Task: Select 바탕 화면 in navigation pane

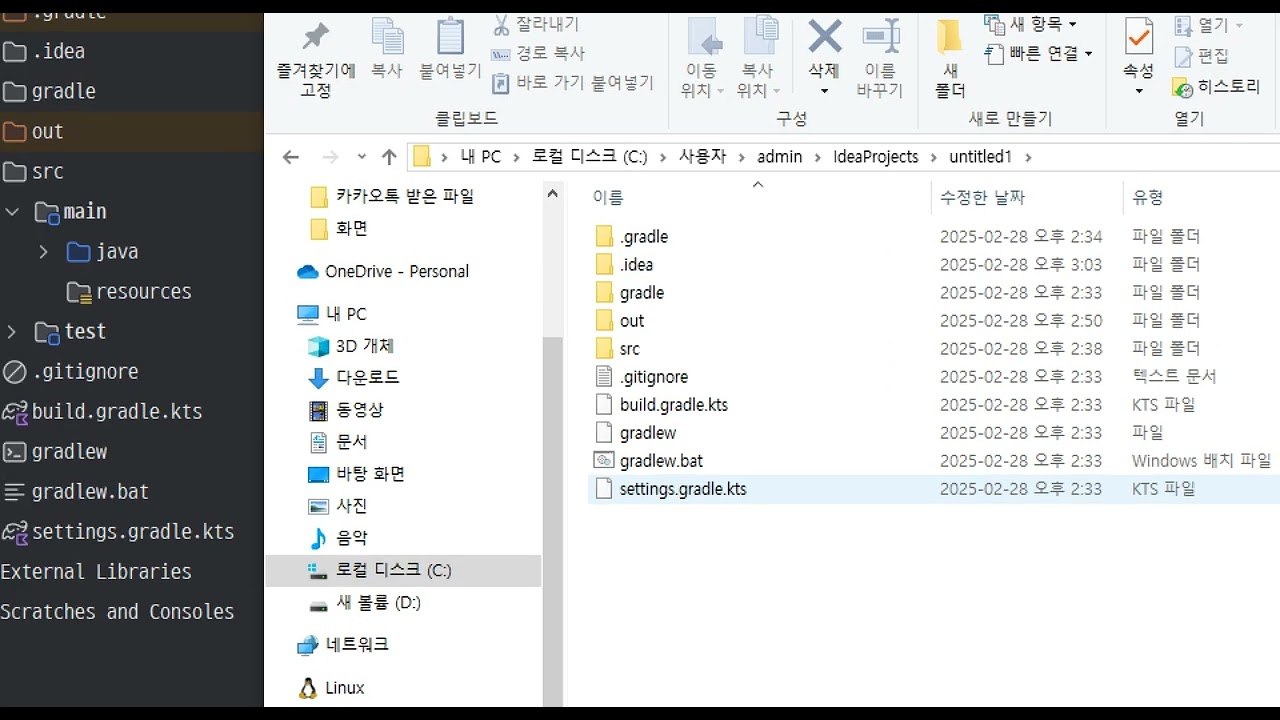Action: [x=370, y=473]
